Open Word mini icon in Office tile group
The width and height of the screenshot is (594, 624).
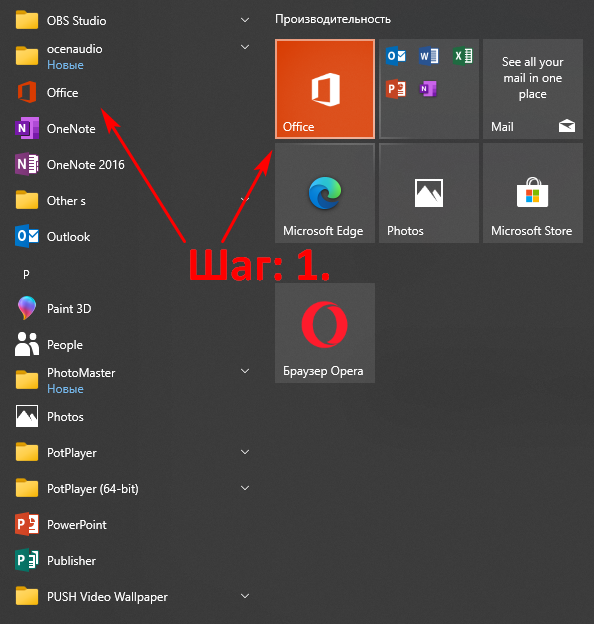point(429,56)
